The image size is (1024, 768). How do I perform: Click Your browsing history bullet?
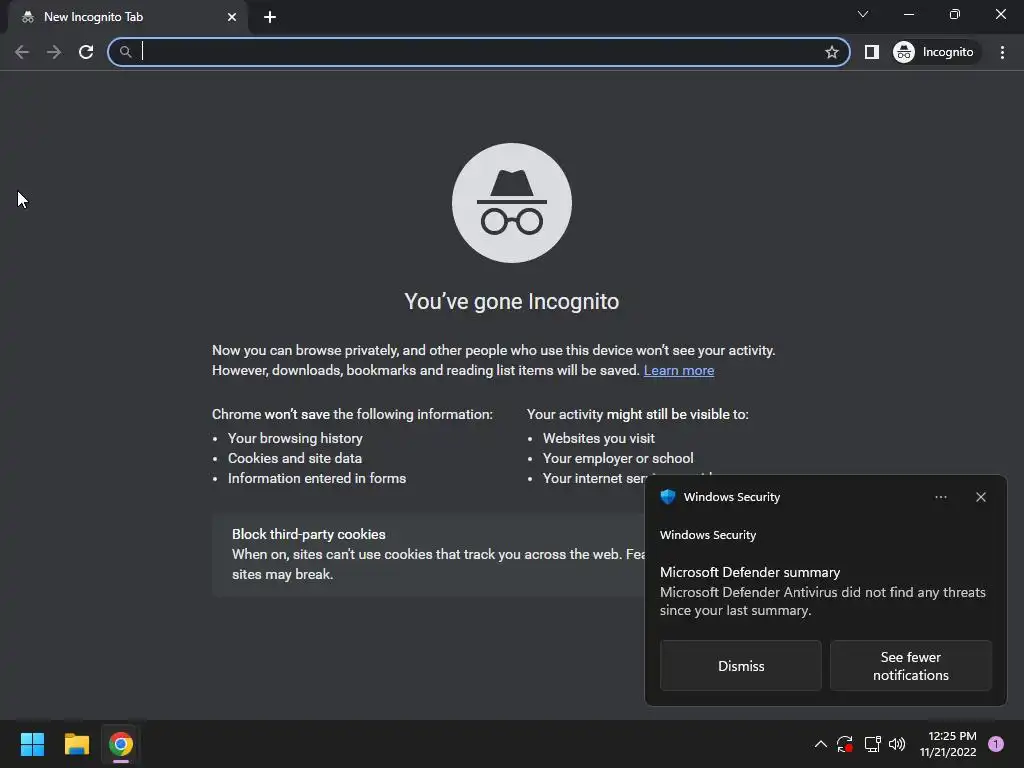(x=295, y=438)
